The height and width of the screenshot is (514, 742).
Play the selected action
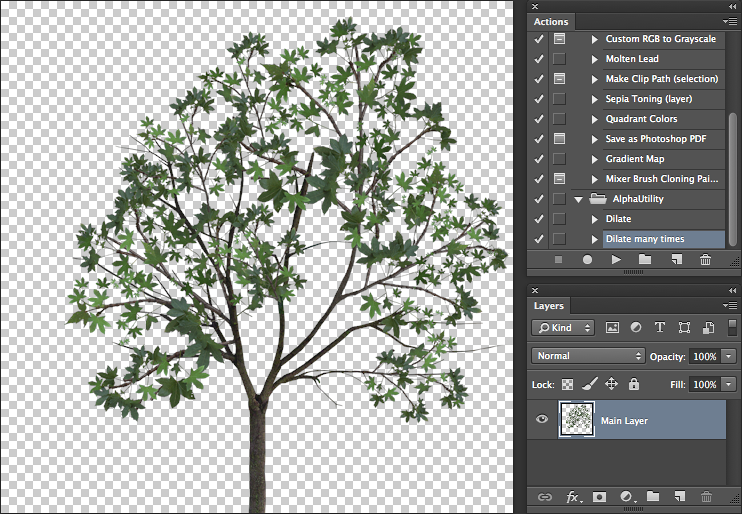click(x=616, y=260)
